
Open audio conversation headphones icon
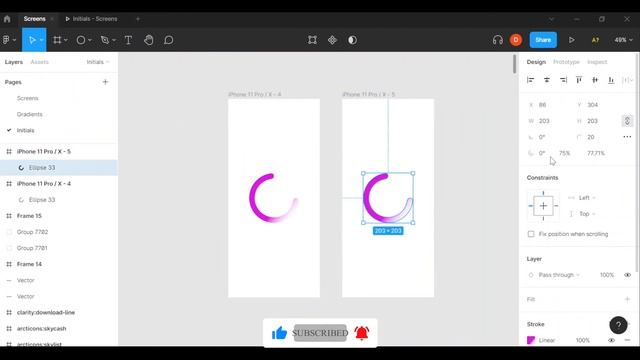(498, 40)
